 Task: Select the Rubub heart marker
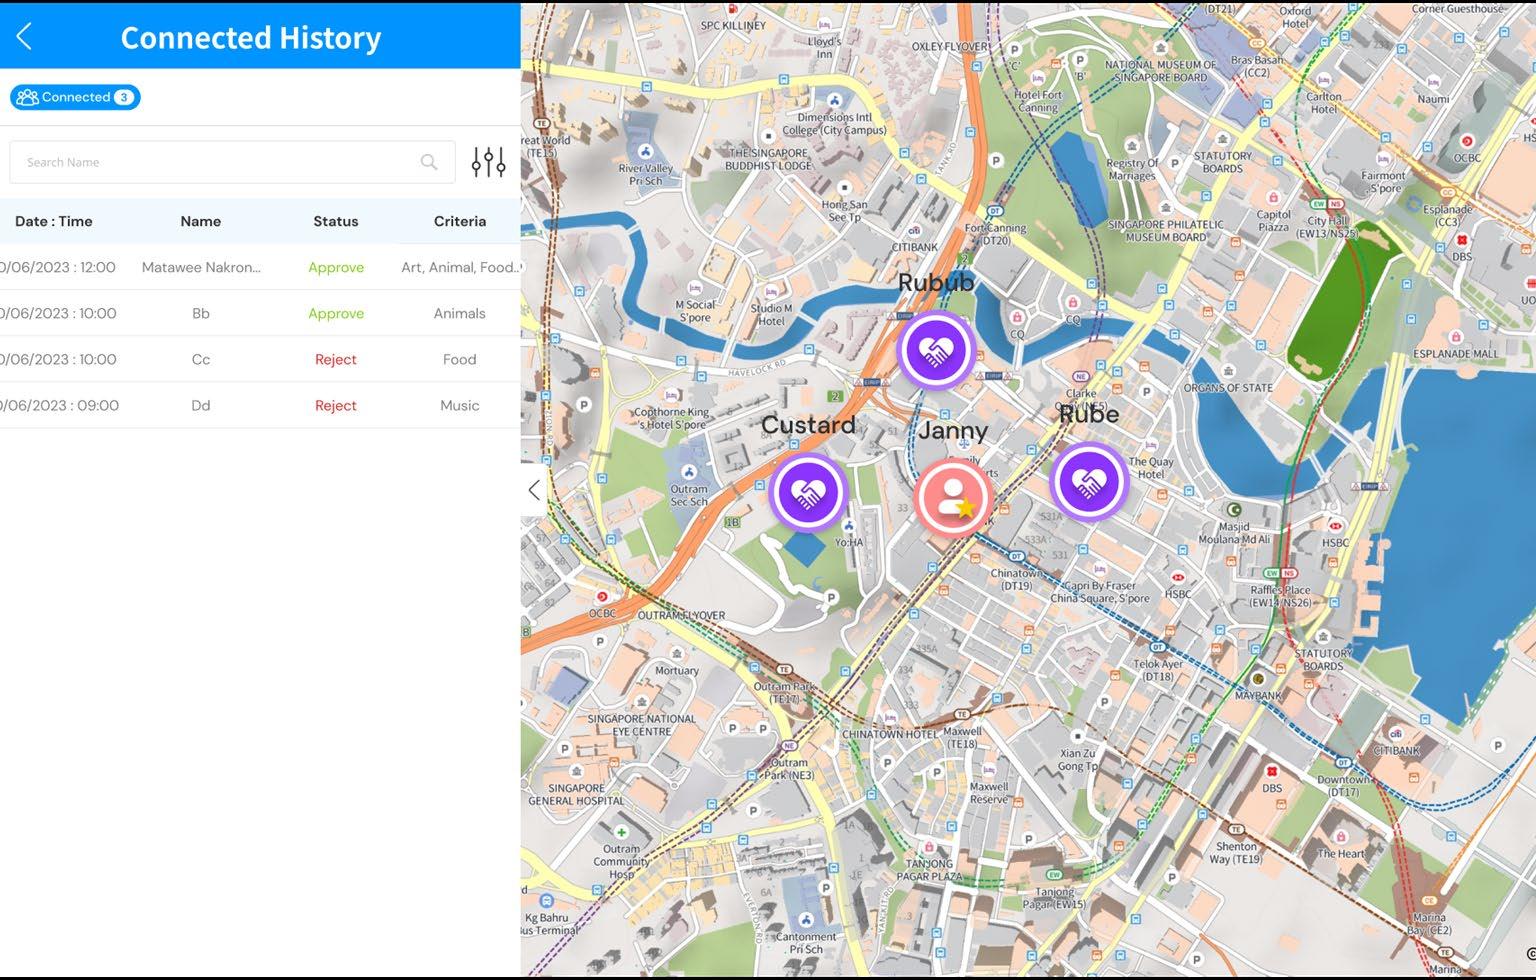point(935,350)
